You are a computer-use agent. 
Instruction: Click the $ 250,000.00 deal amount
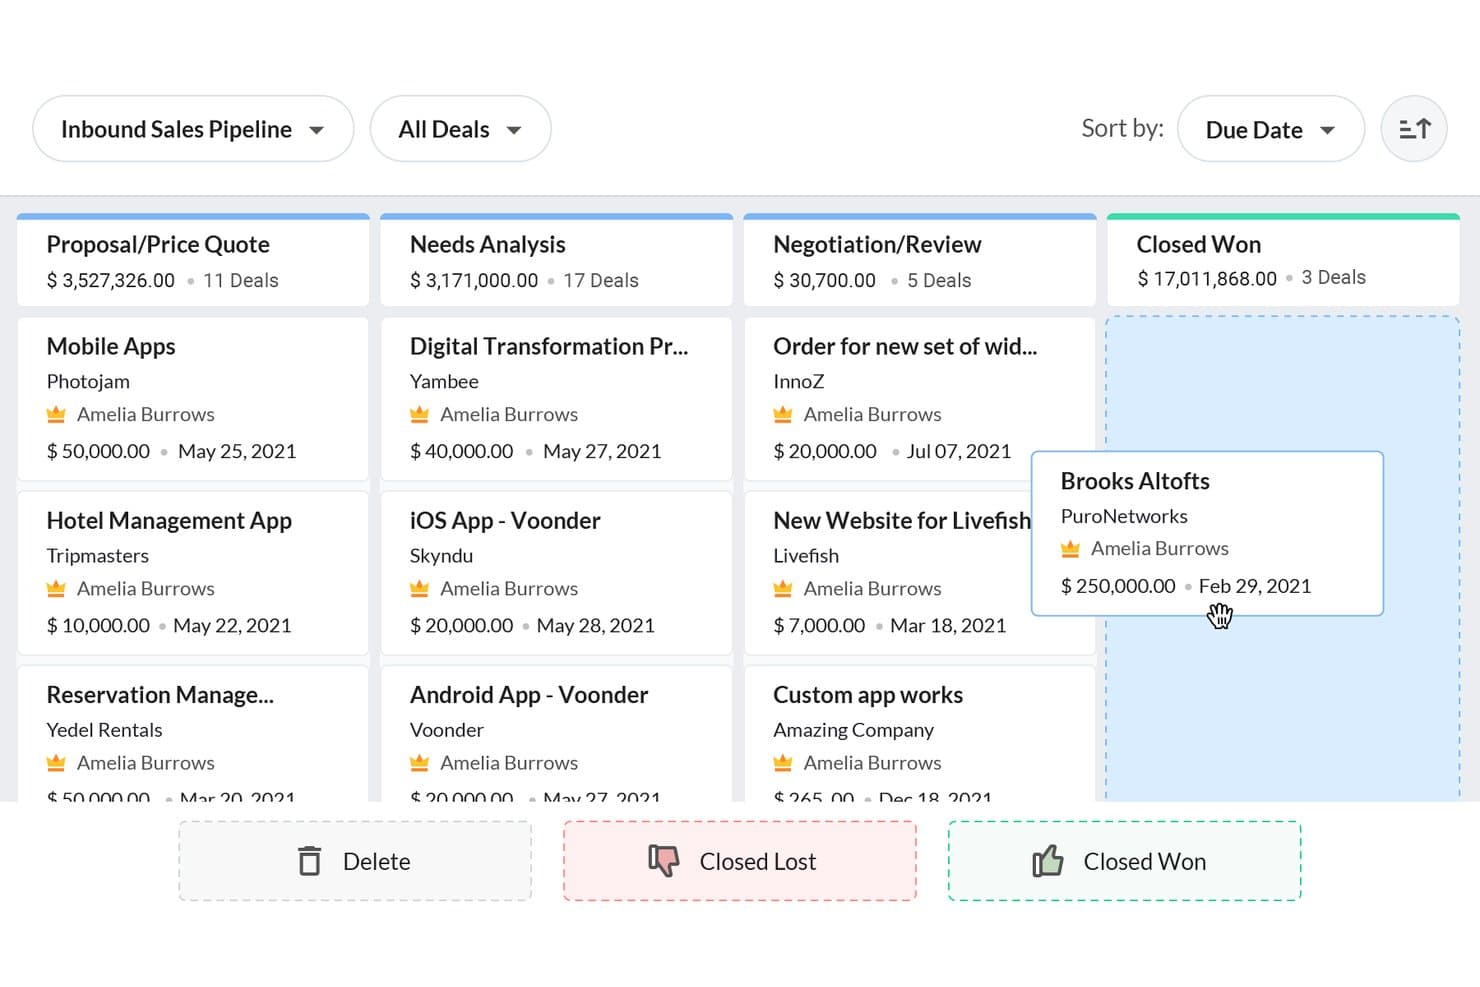[x=1118, y=586]
